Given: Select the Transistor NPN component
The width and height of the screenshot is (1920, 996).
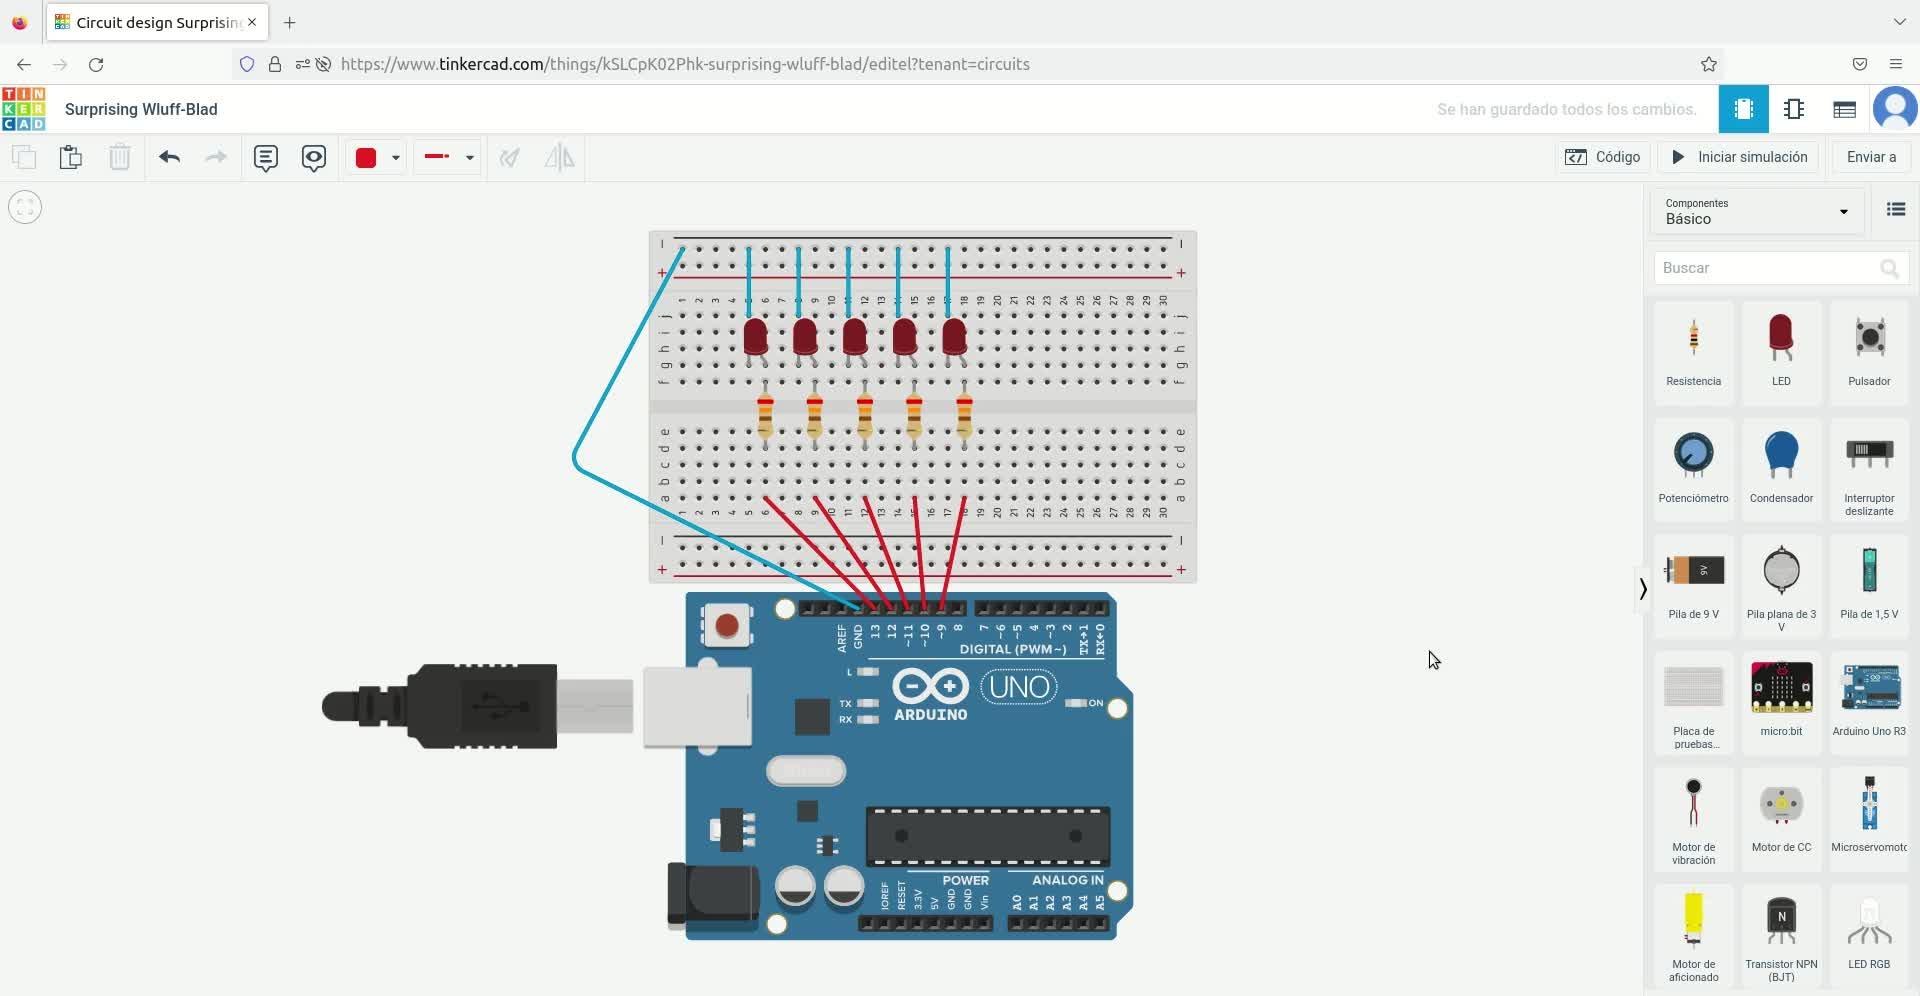Looking at the screenshot, I should [x=1781, y=935].
